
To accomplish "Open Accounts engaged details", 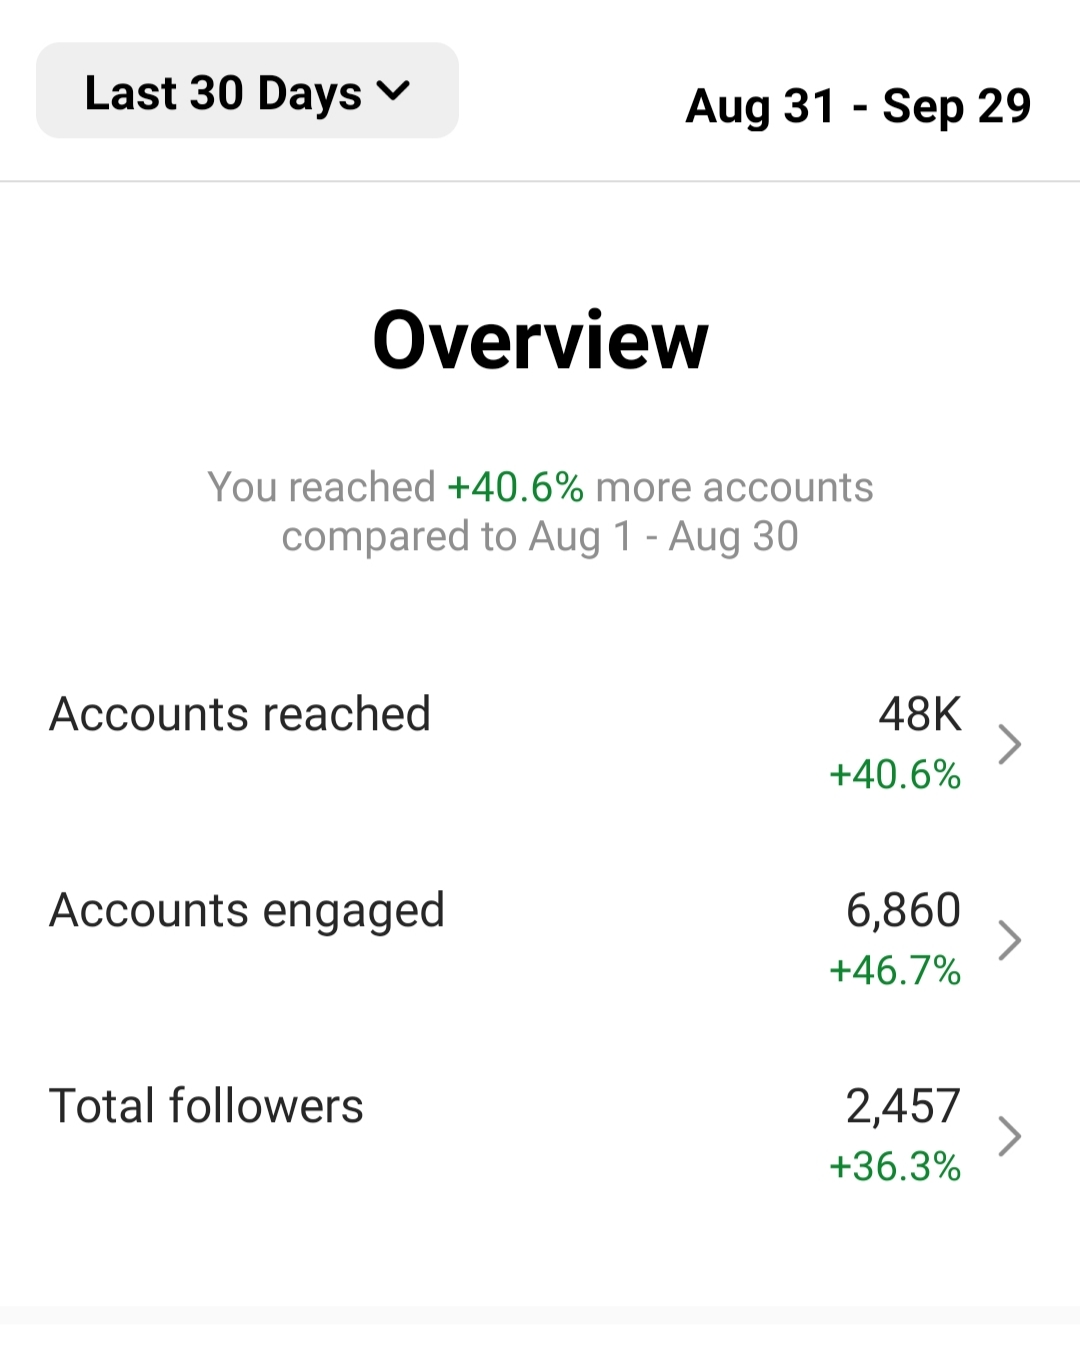I will tap(540, 940).
